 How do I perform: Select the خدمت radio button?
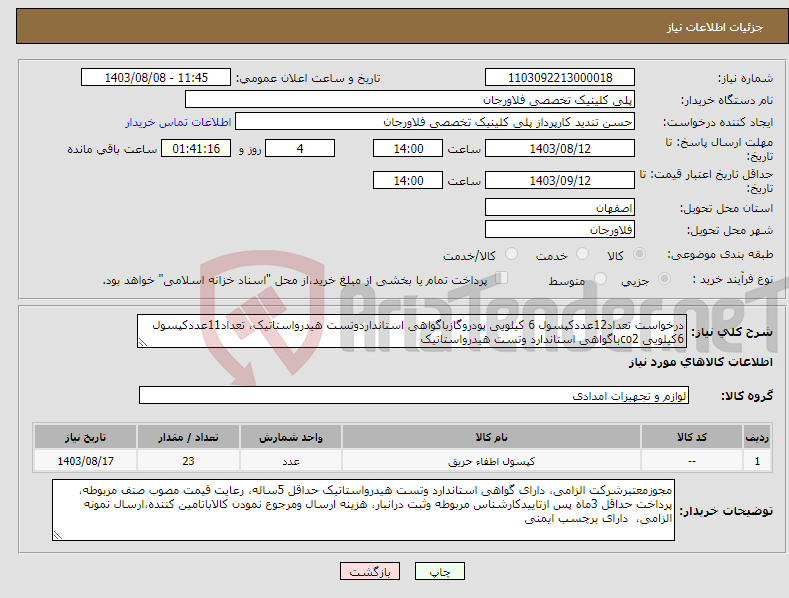(582, 254)
